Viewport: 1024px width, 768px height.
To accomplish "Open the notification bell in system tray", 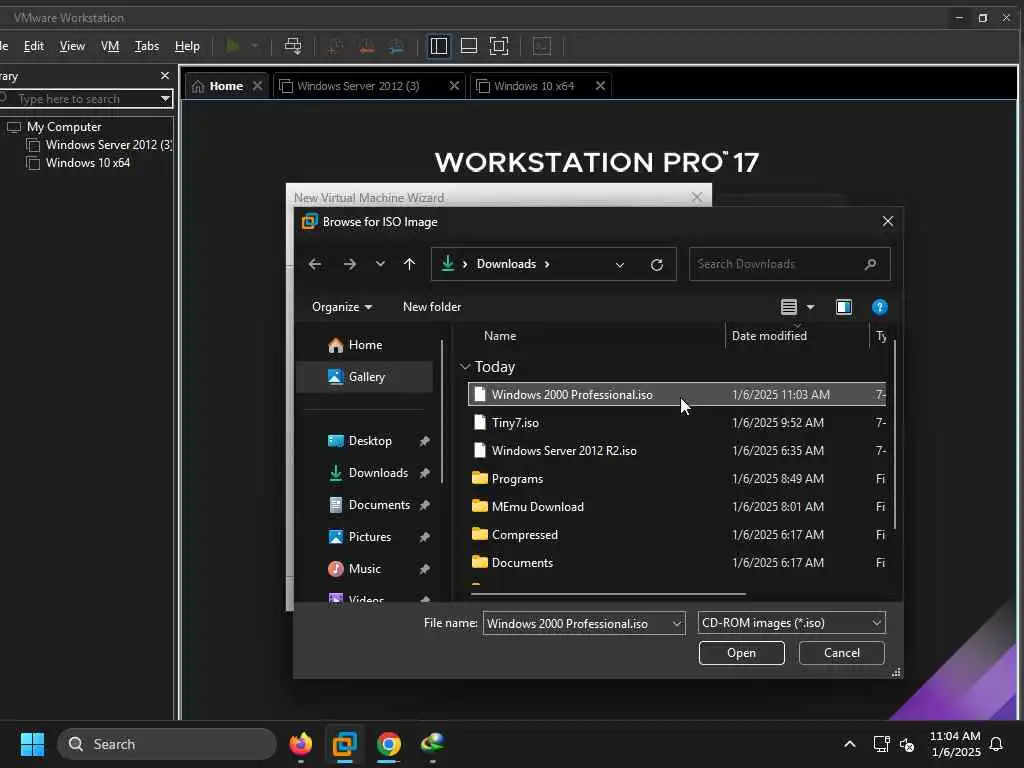I will tap(996, 744).
